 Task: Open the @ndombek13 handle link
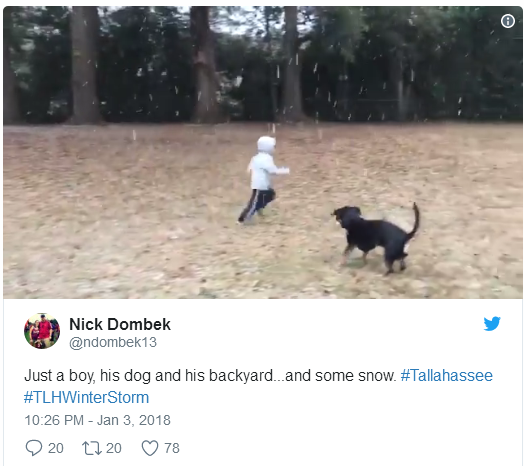click(113, 342)
